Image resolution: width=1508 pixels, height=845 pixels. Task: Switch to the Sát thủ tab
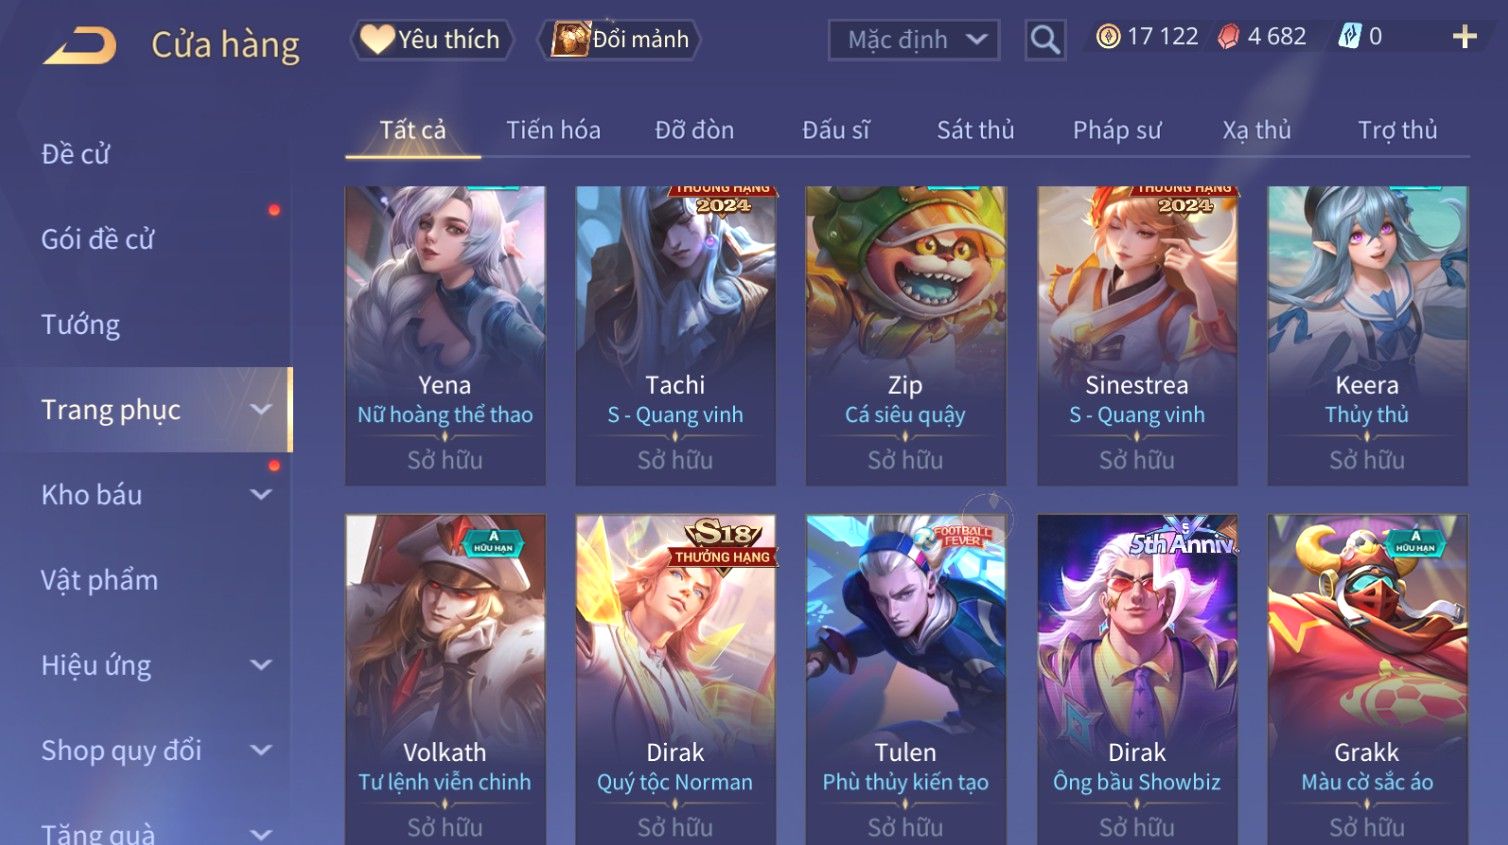975,130
